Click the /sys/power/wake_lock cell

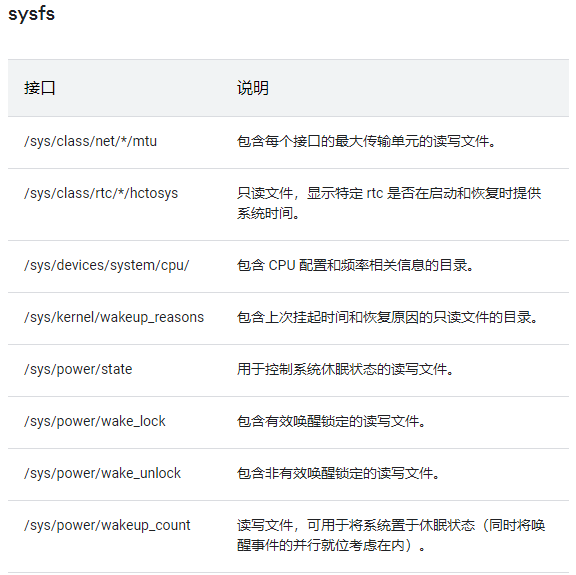click(x=95, y=421)
